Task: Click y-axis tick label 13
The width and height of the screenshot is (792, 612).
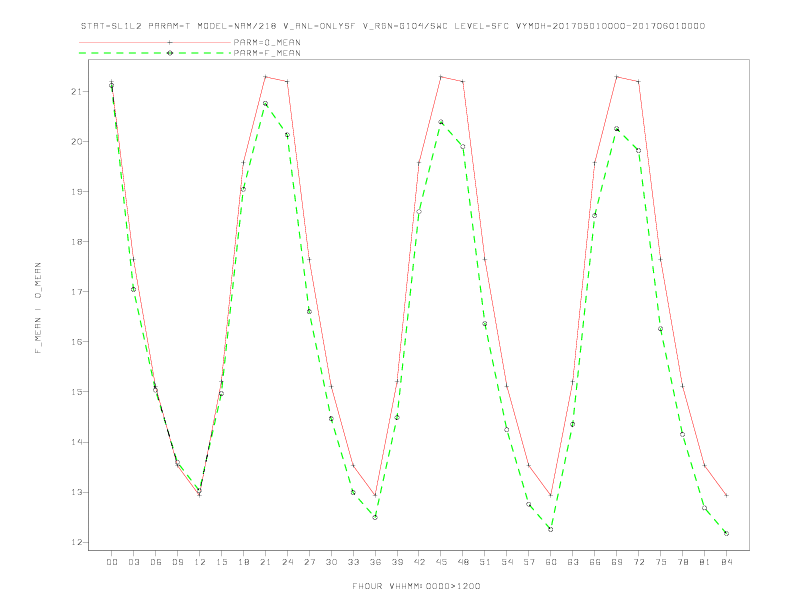Action: [x=77, y=492]
